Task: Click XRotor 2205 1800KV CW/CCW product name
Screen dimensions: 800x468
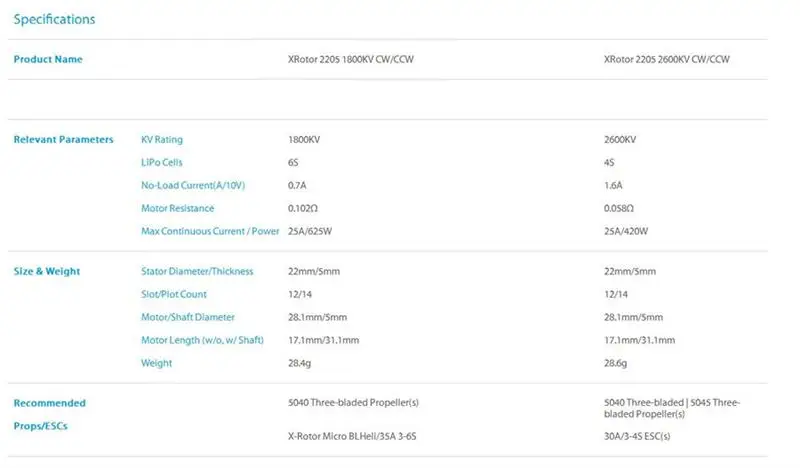Action: (x=351, y=59)
